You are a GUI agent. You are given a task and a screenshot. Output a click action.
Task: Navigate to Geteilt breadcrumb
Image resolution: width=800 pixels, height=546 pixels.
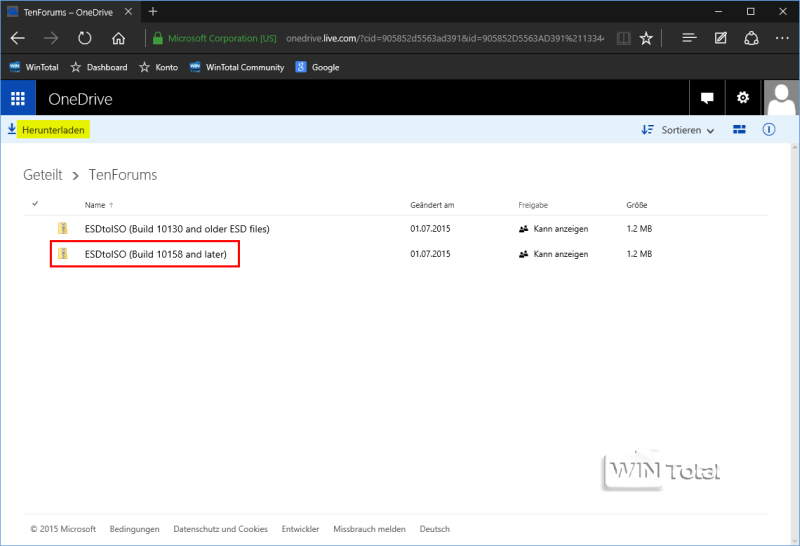click(x=43, y=175)
